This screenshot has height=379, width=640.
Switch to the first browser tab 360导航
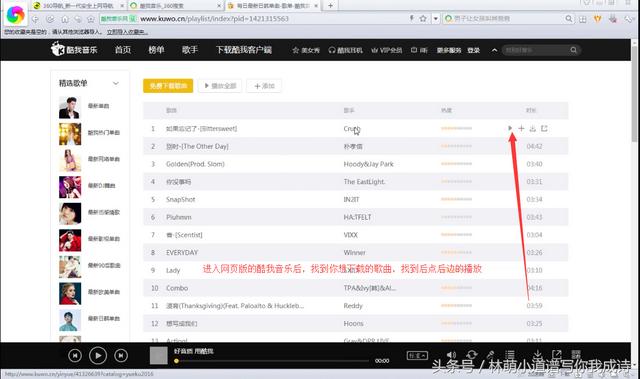(x=78, y=6)
